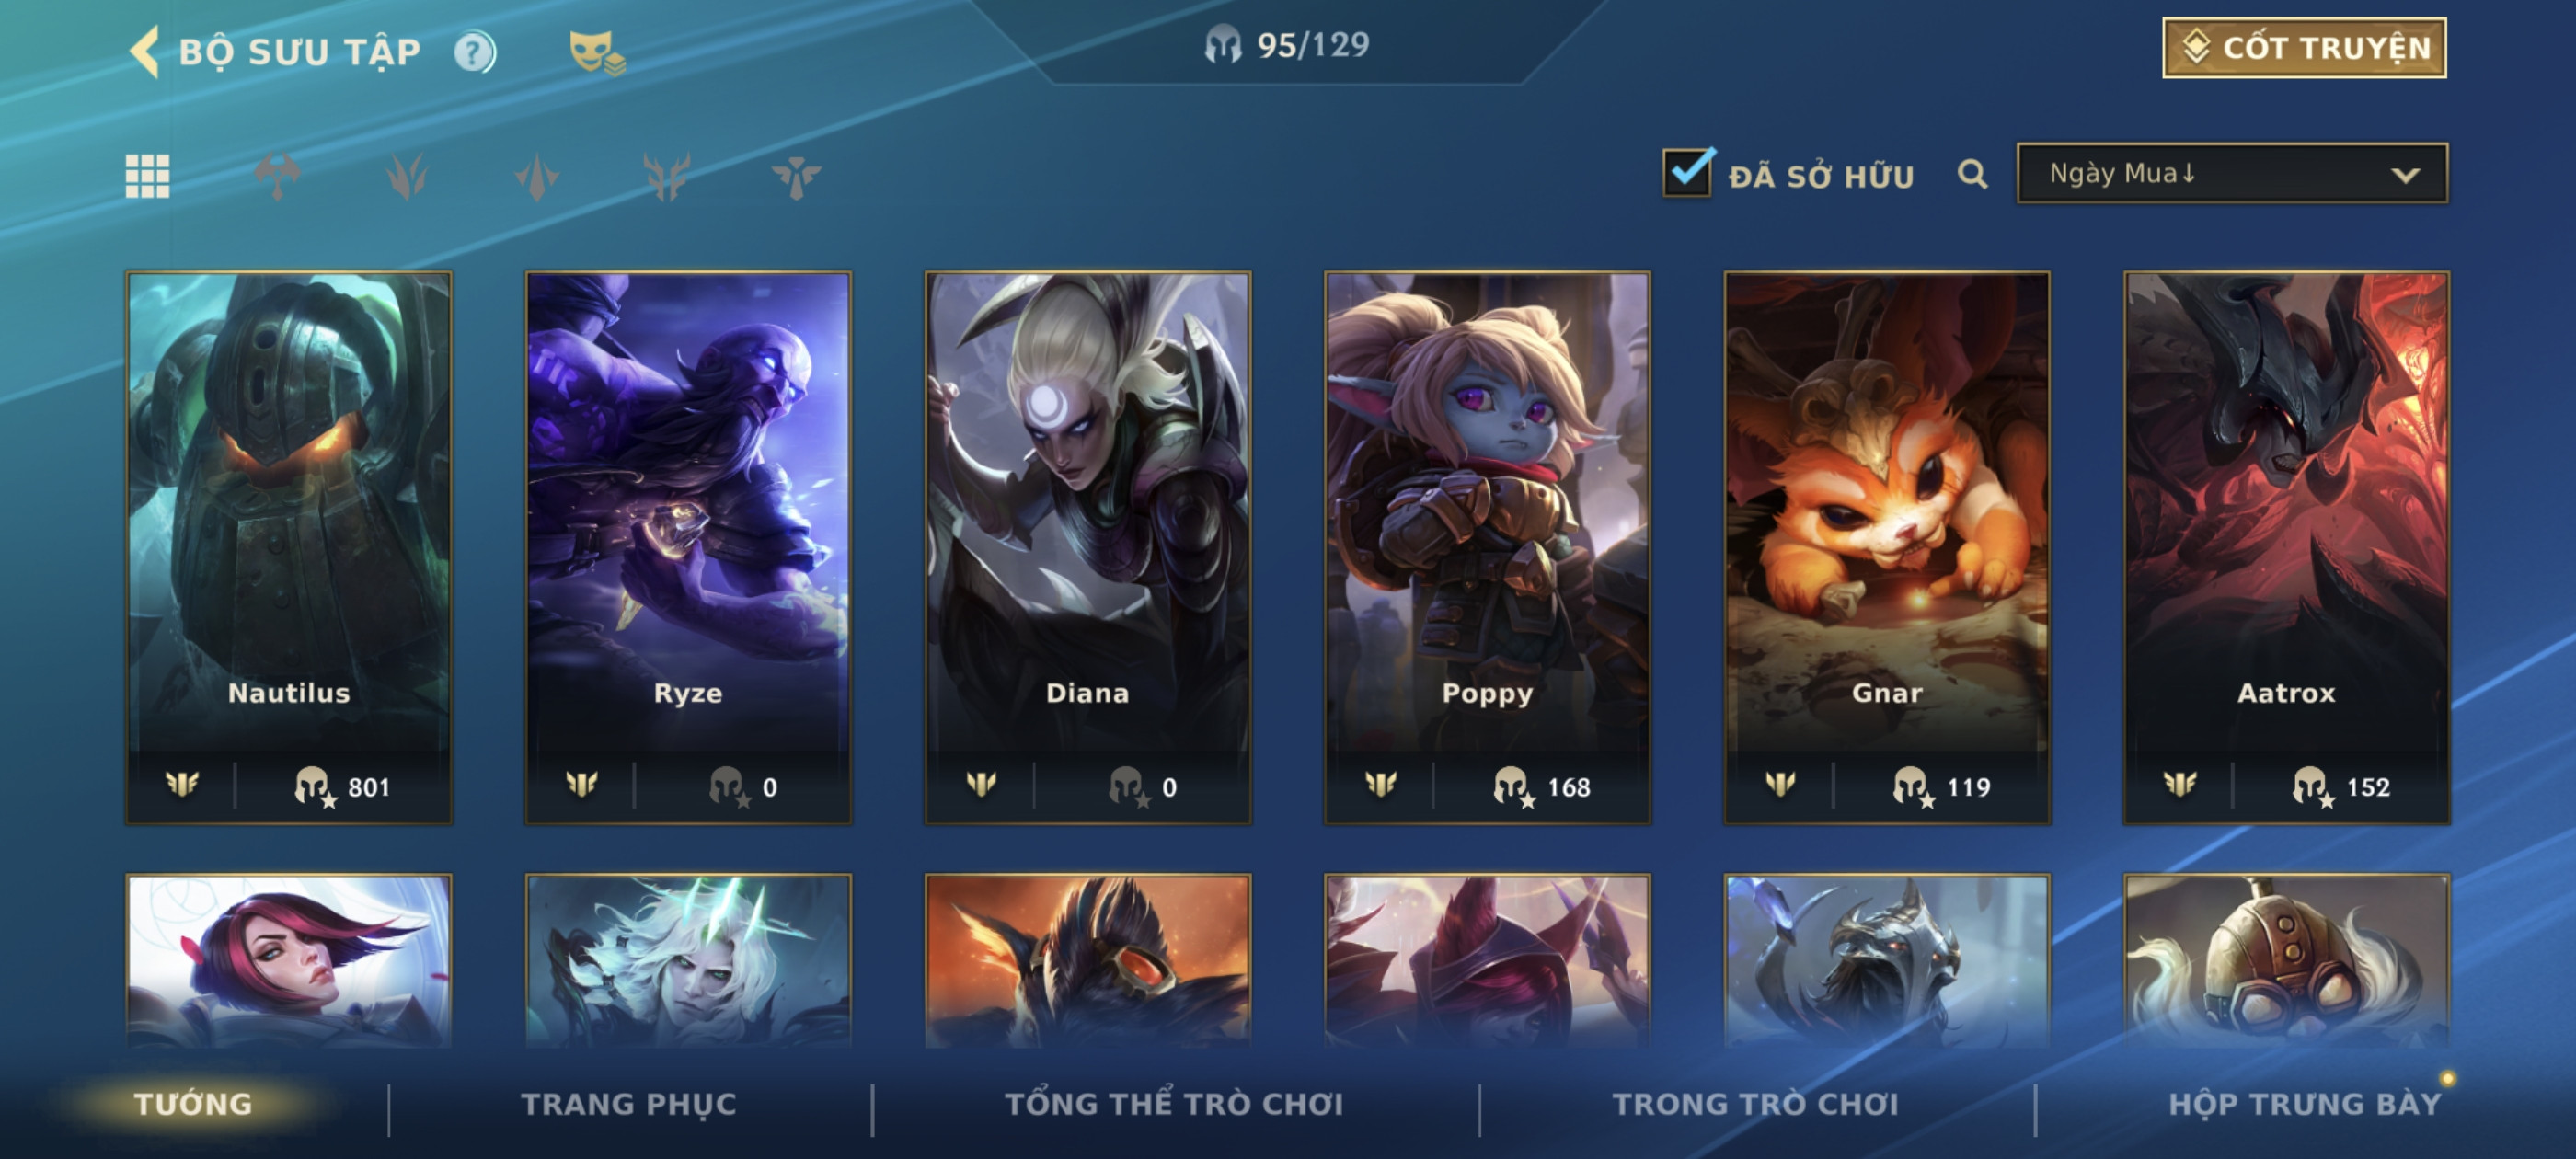
Task: Expand the sort list via the chevron arrow
Action: click(2405, 175)
